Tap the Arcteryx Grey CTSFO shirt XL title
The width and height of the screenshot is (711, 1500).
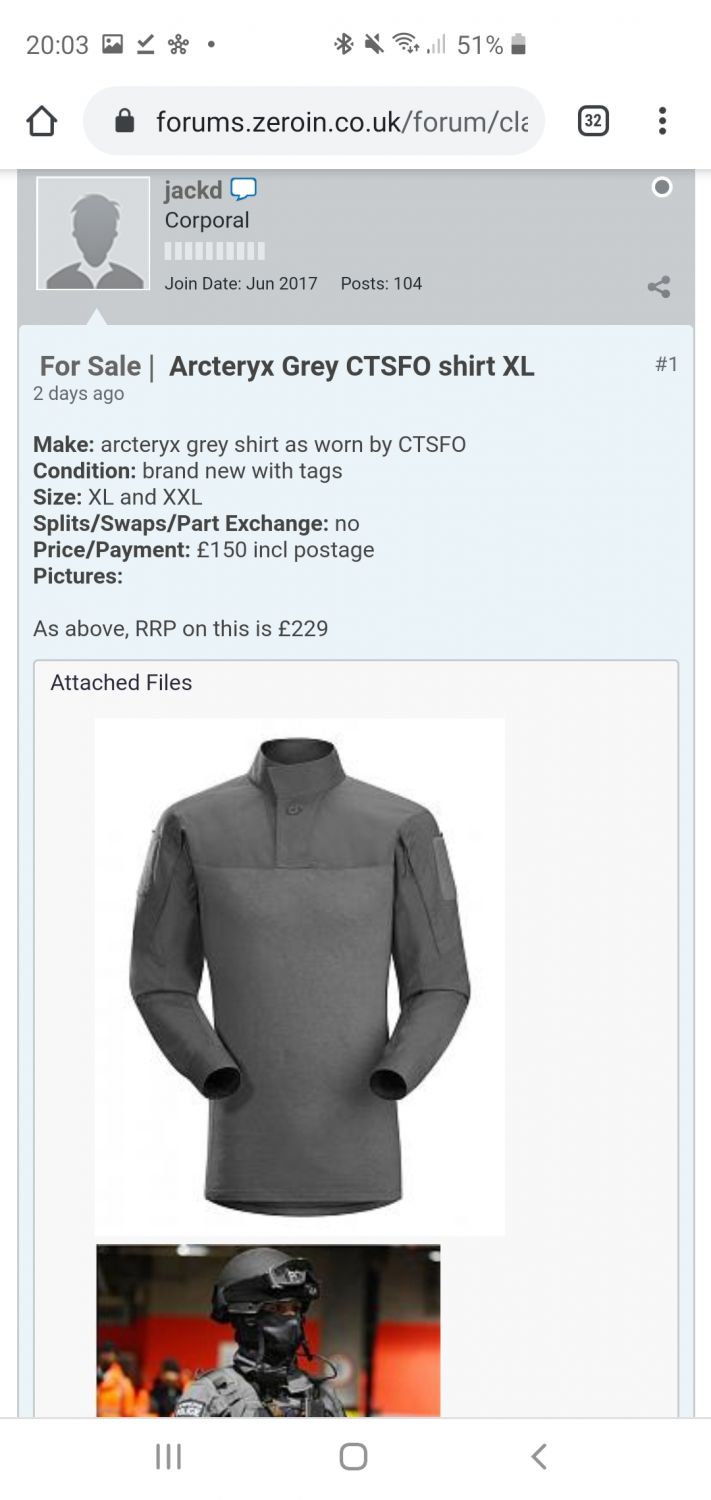[352, 367]
